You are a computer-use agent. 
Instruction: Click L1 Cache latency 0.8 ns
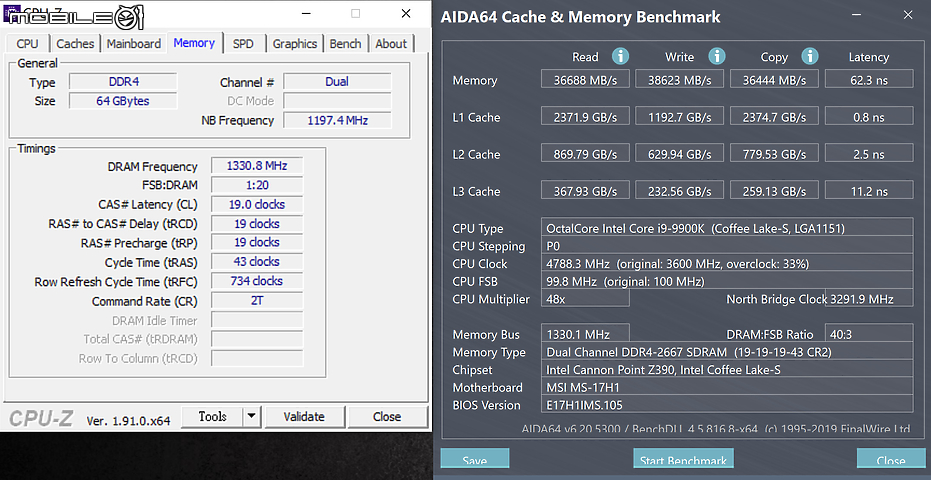[869, 116]
